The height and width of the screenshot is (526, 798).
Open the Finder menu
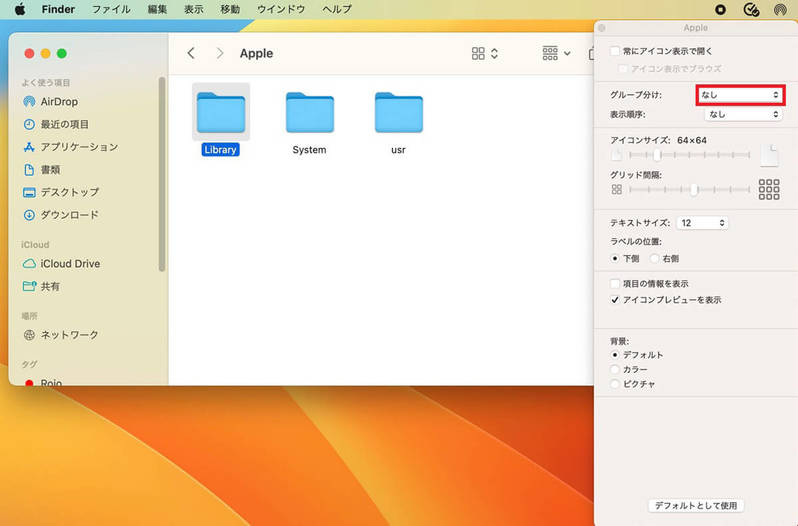pyautogui.click(x=58, y=9)
